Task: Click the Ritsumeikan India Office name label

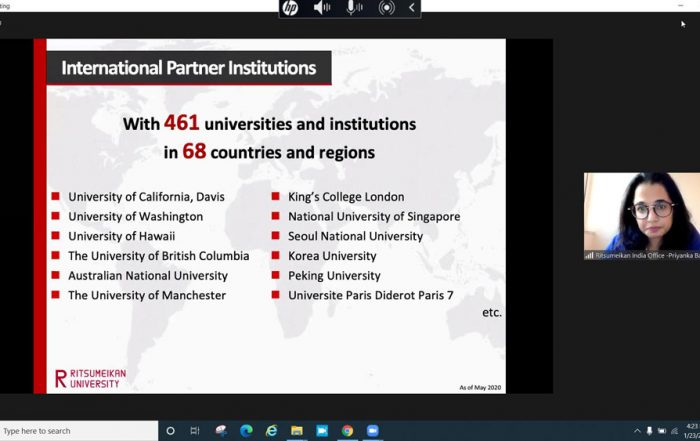Action: 647,256
